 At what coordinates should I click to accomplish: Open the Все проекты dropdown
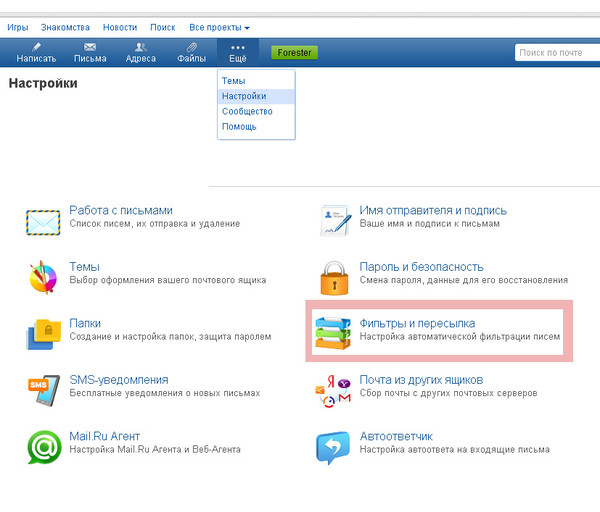(x=219, y=28)
